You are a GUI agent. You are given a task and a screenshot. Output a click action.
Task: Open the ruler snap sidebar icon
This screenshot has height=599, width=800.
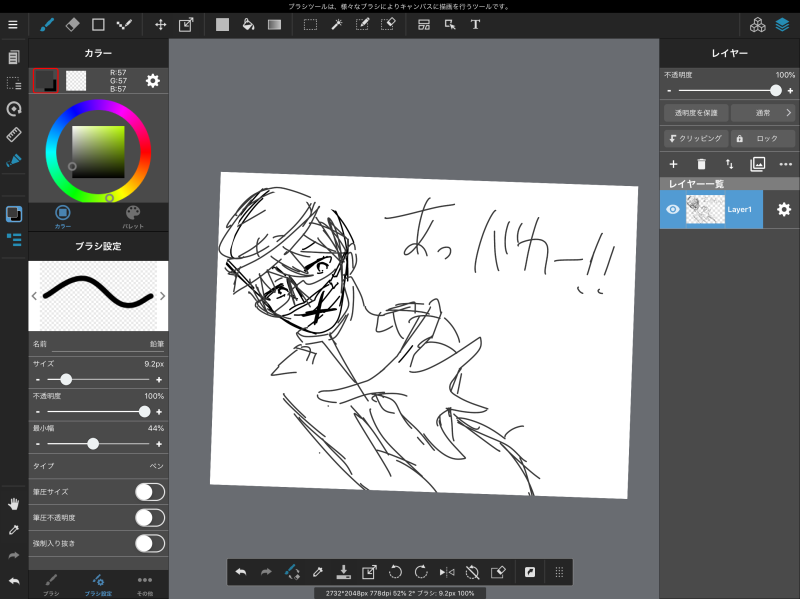(14, 135)
